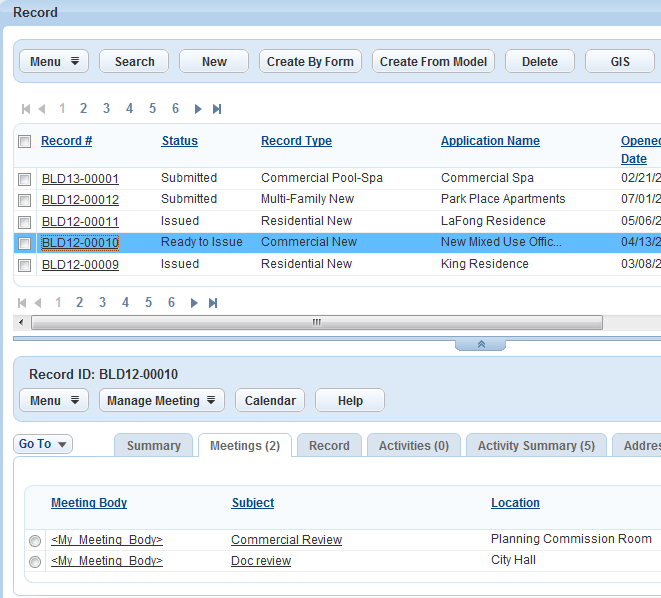Open page 4 in the top pagination
Viewport: 661px width, 598px height.
[129, 109]
